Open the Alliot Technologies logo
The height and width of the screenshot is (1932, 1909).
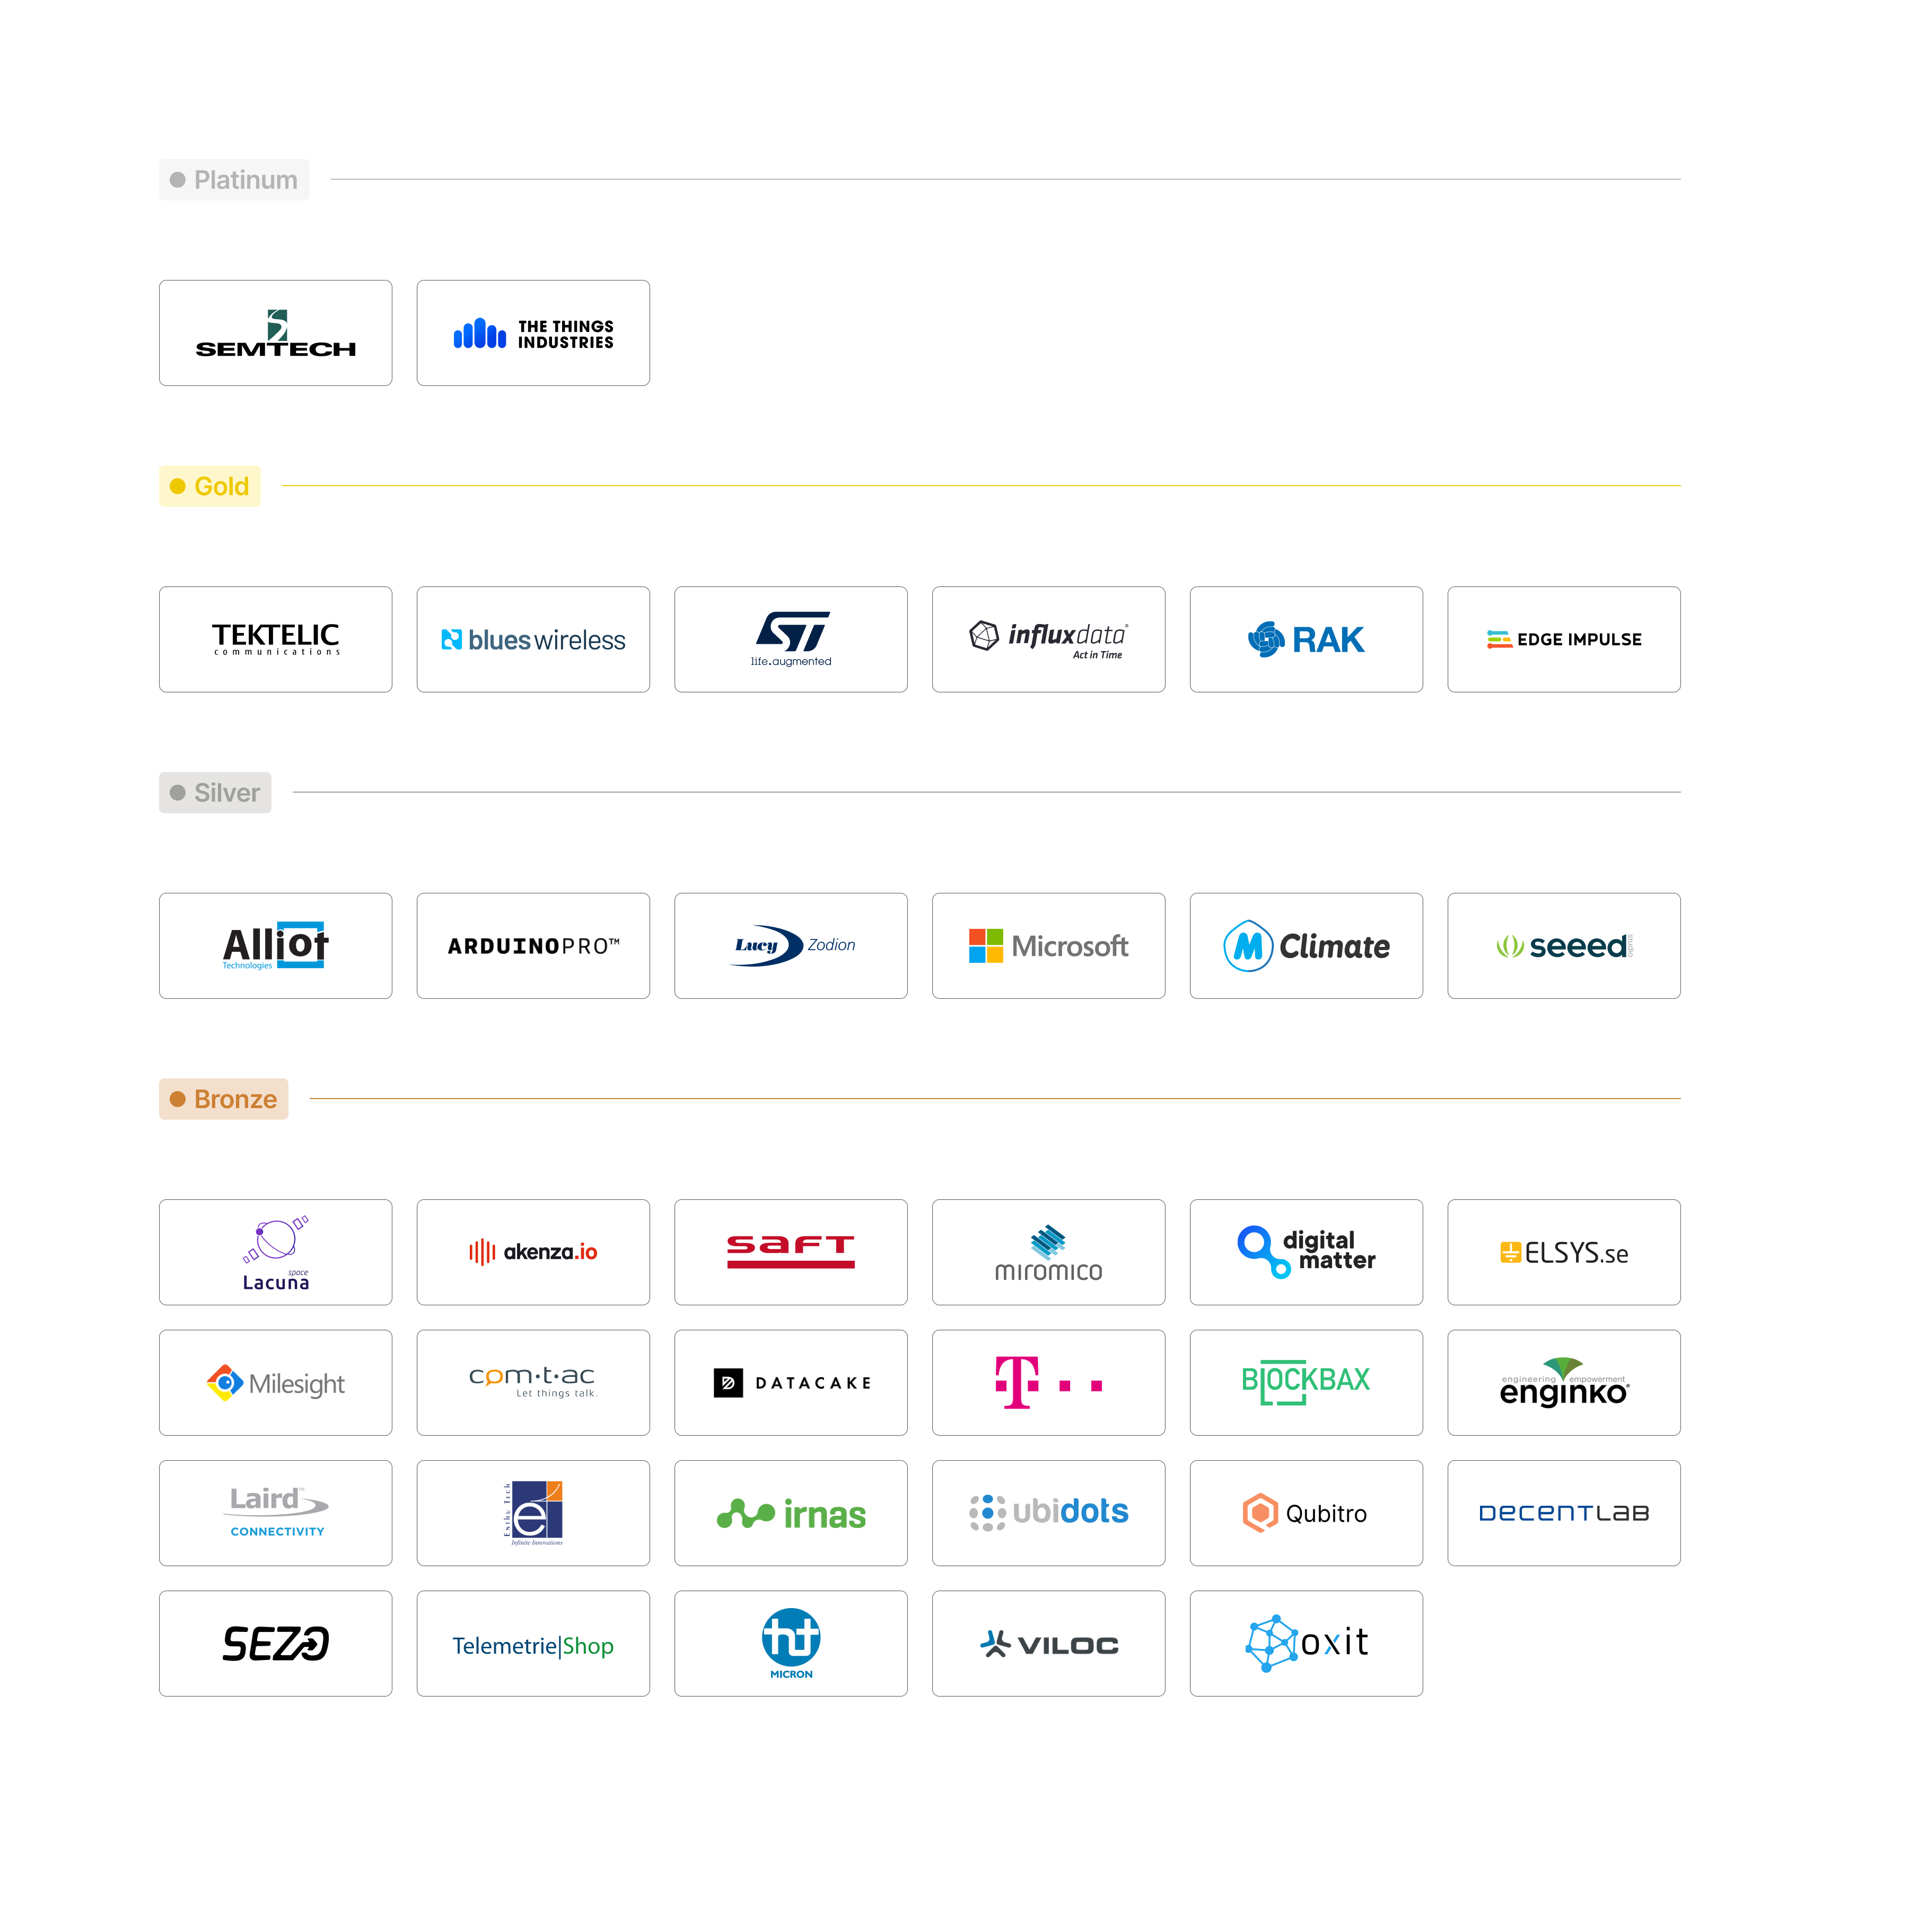[275, 946]
